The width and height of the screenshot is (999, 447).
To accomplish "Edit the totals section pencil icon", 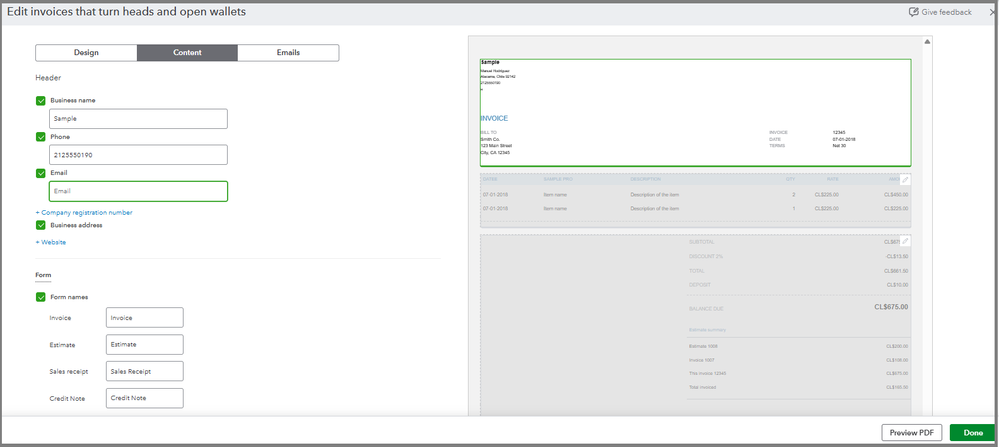I will pos(905,241).
